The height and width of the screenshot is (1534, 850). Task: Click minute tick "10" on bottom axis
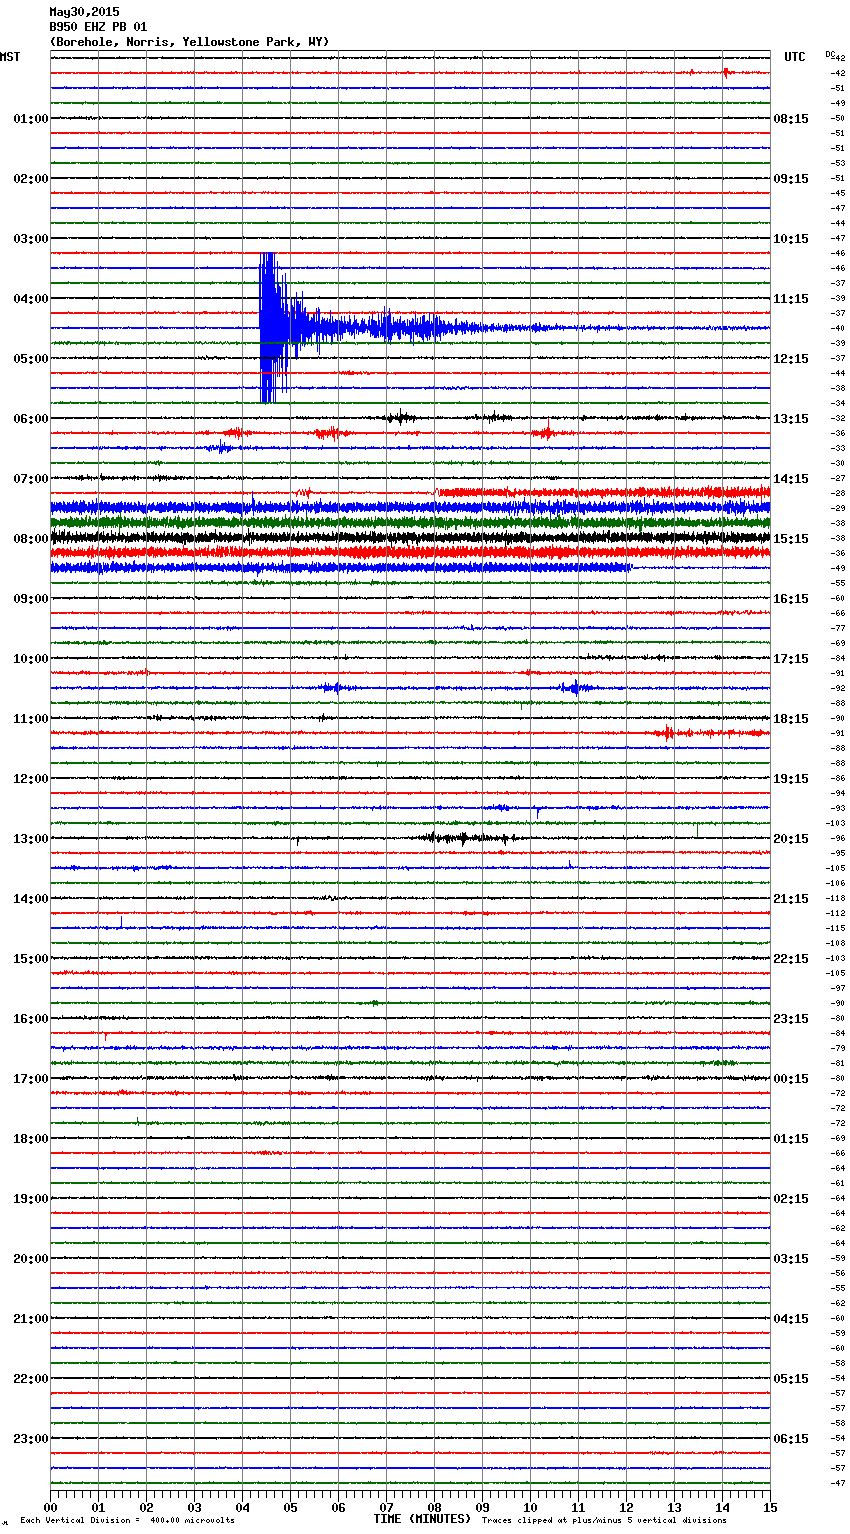[x=530, y=1507]
